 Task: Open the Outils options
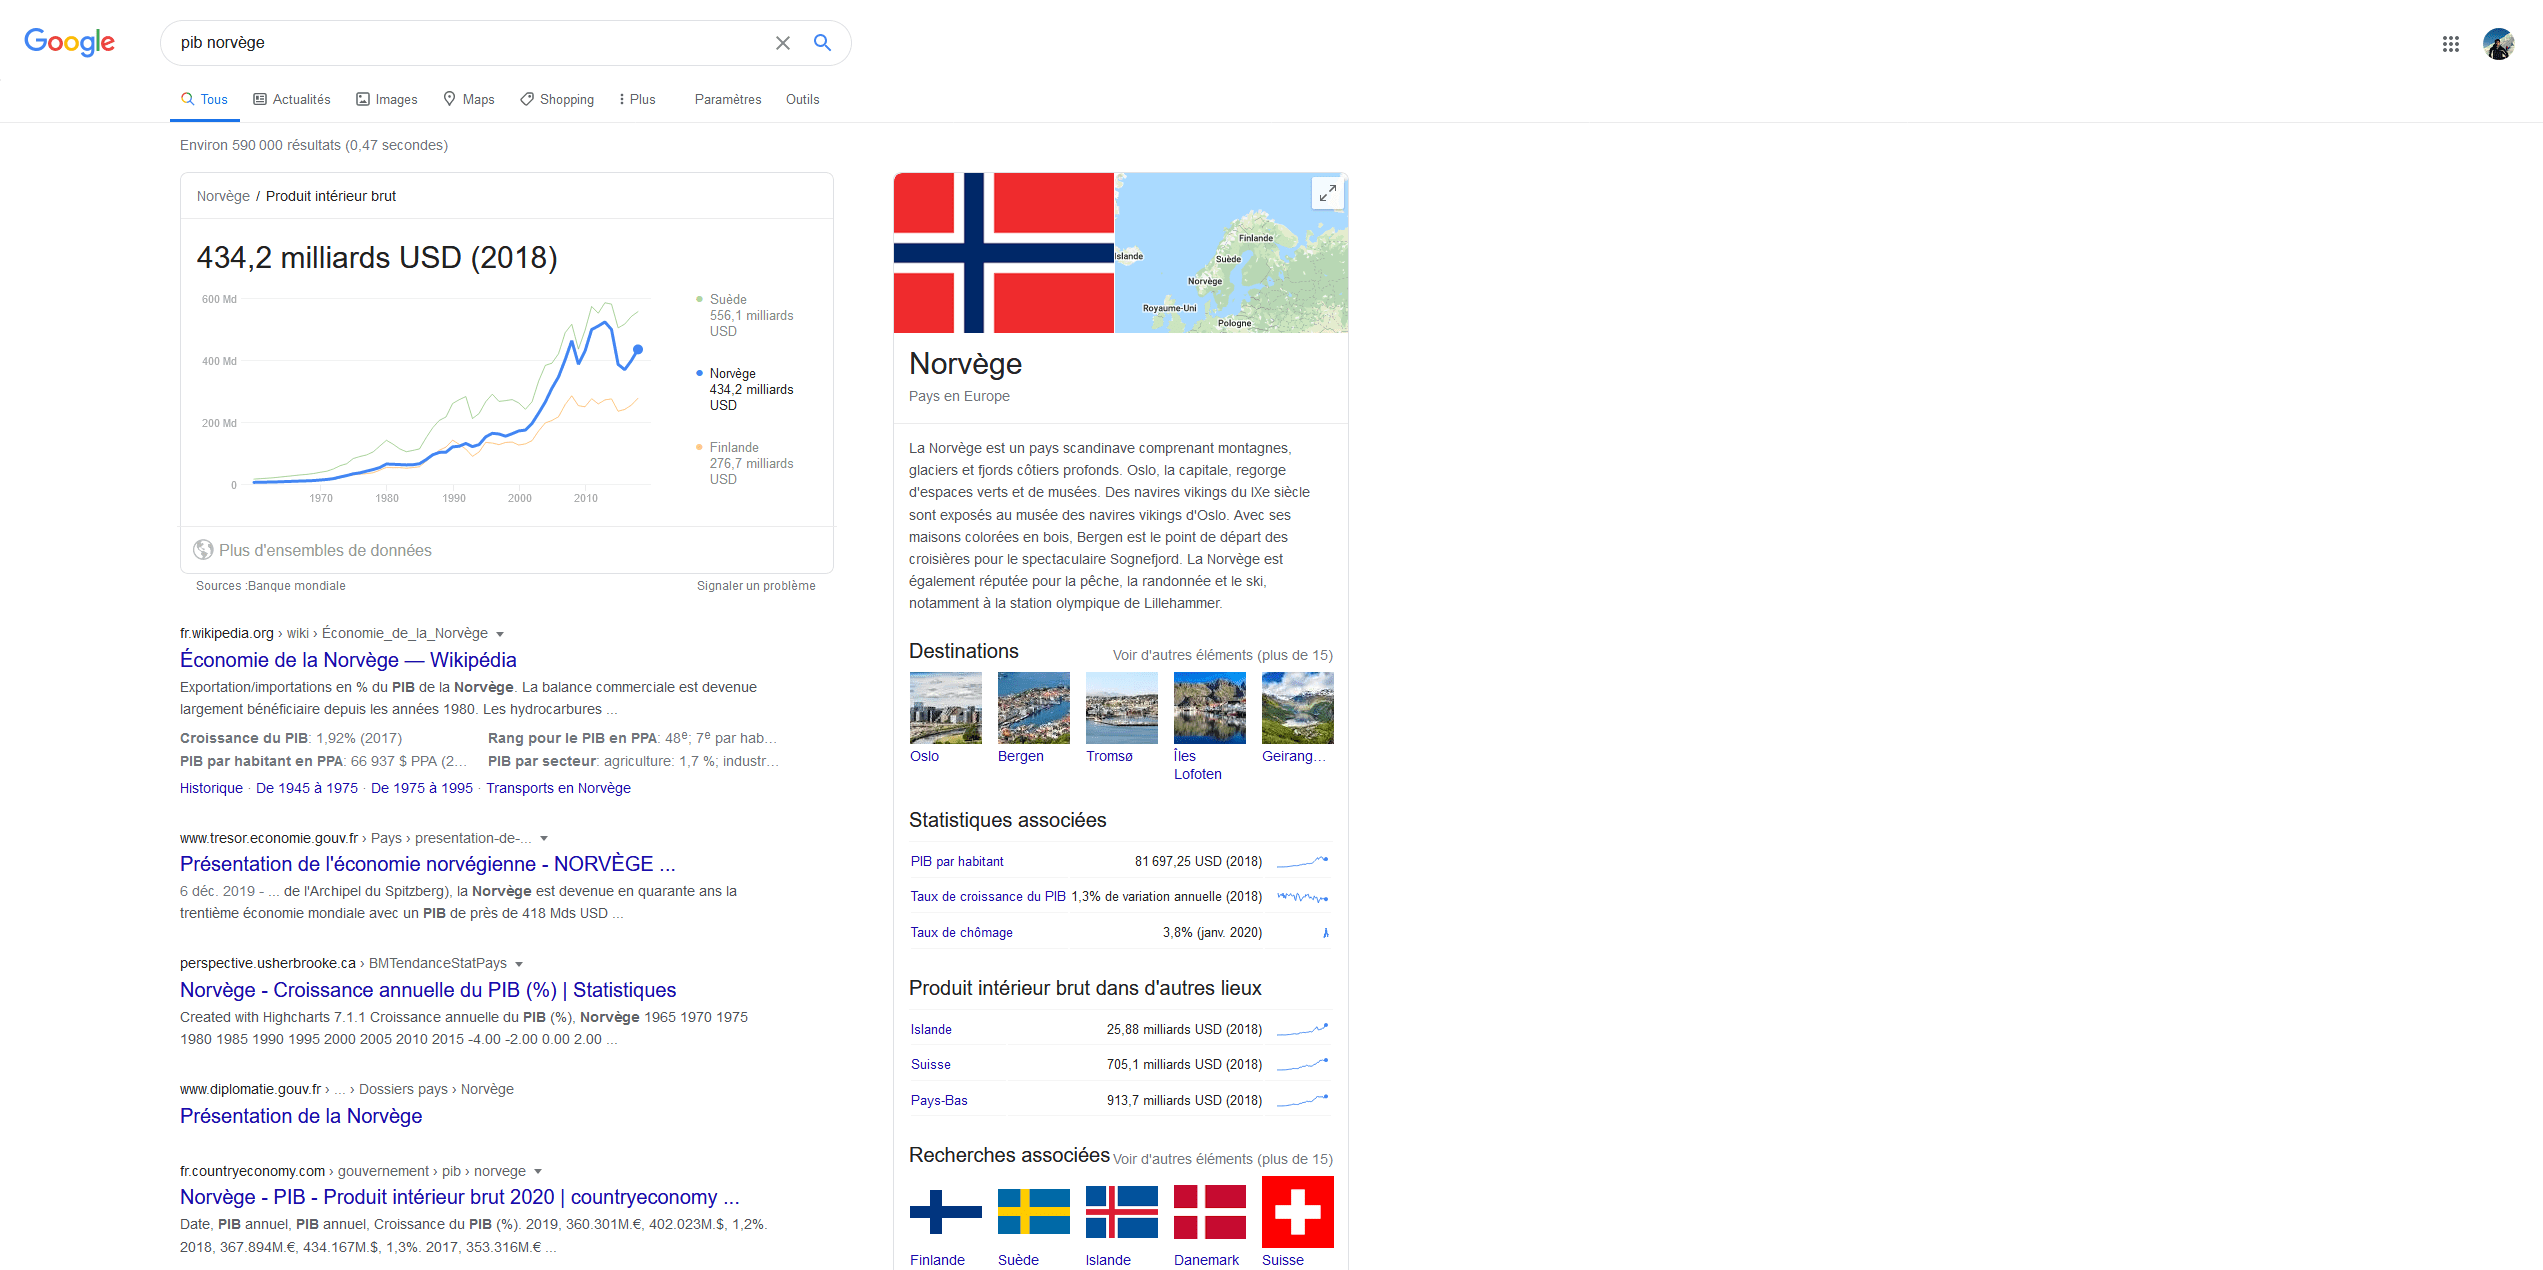[802, 99]
